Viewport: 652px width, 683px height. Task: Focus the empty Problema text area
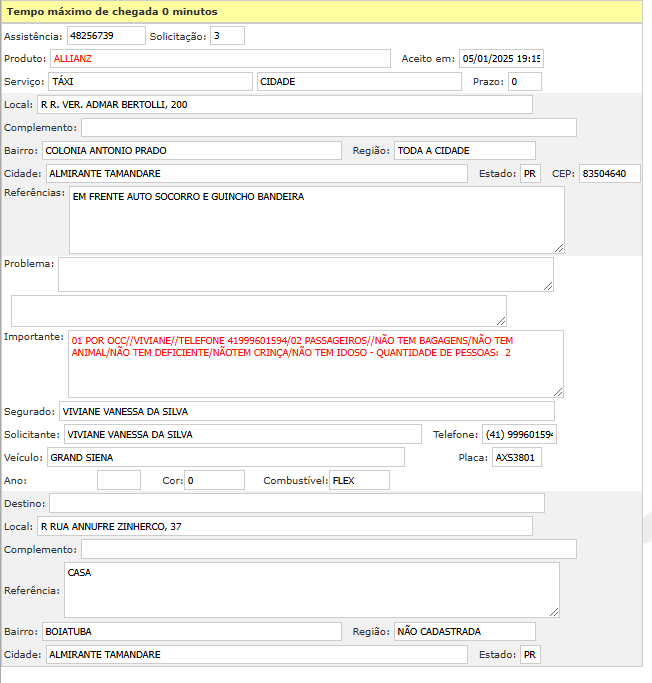(x=305, y=274)
